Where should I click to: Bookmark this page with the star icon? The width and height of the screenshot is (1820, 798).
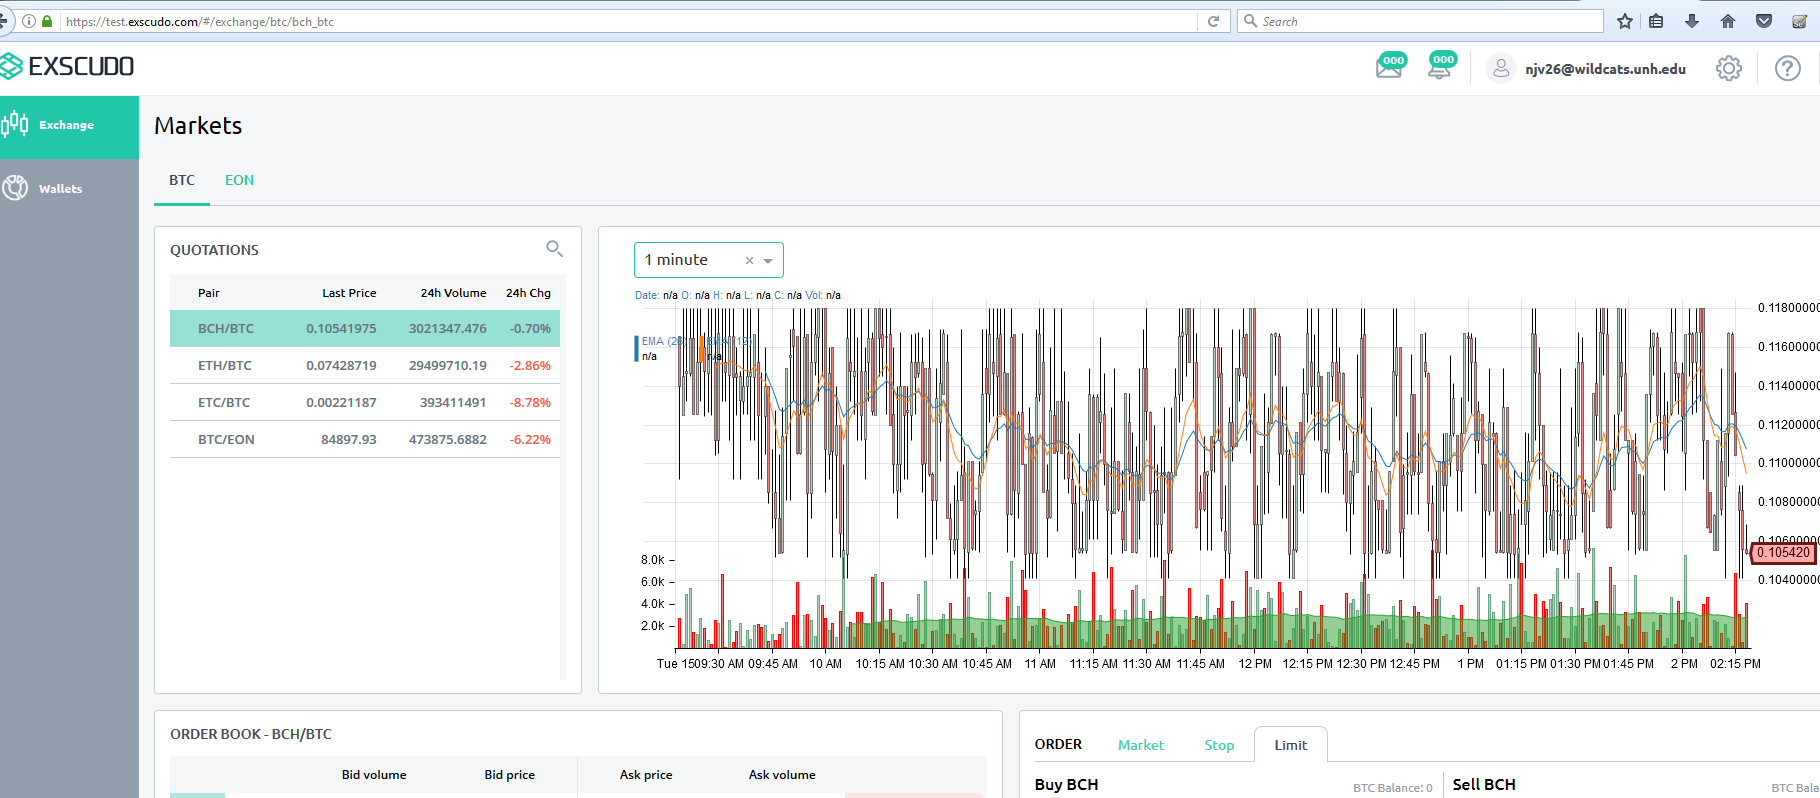(x=1625, y=21)
